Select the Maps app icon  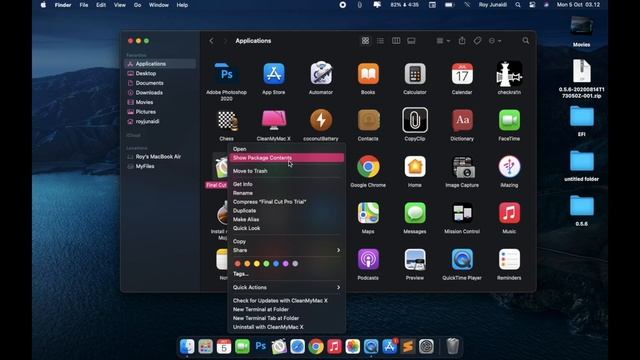coord(368,213)
